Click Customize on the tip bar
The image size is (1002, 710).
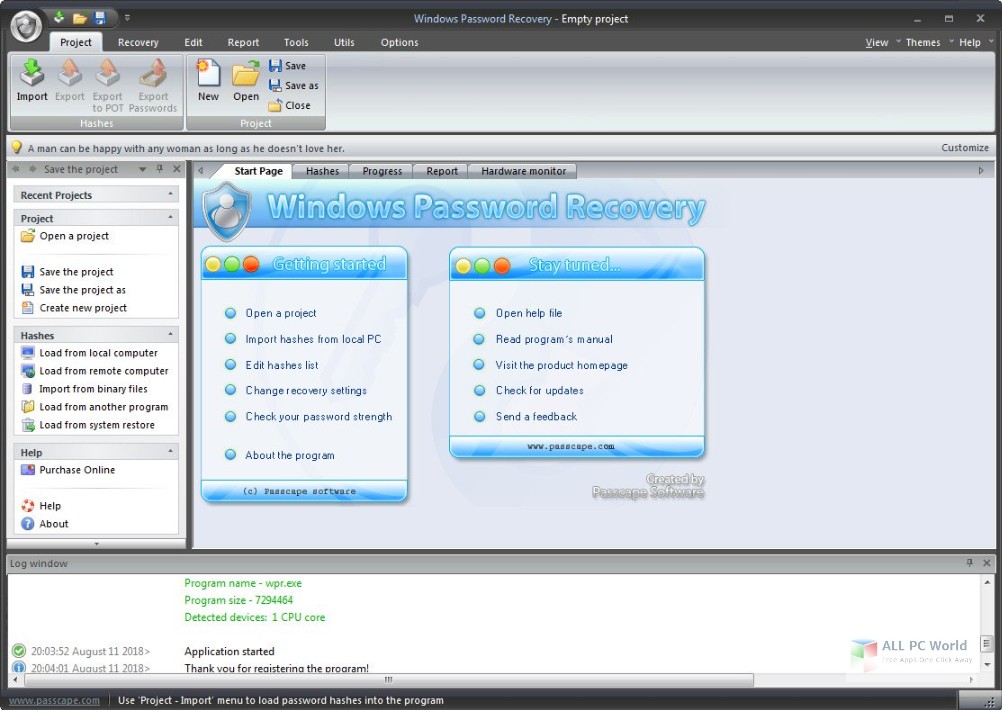click(x=964, y=148)
